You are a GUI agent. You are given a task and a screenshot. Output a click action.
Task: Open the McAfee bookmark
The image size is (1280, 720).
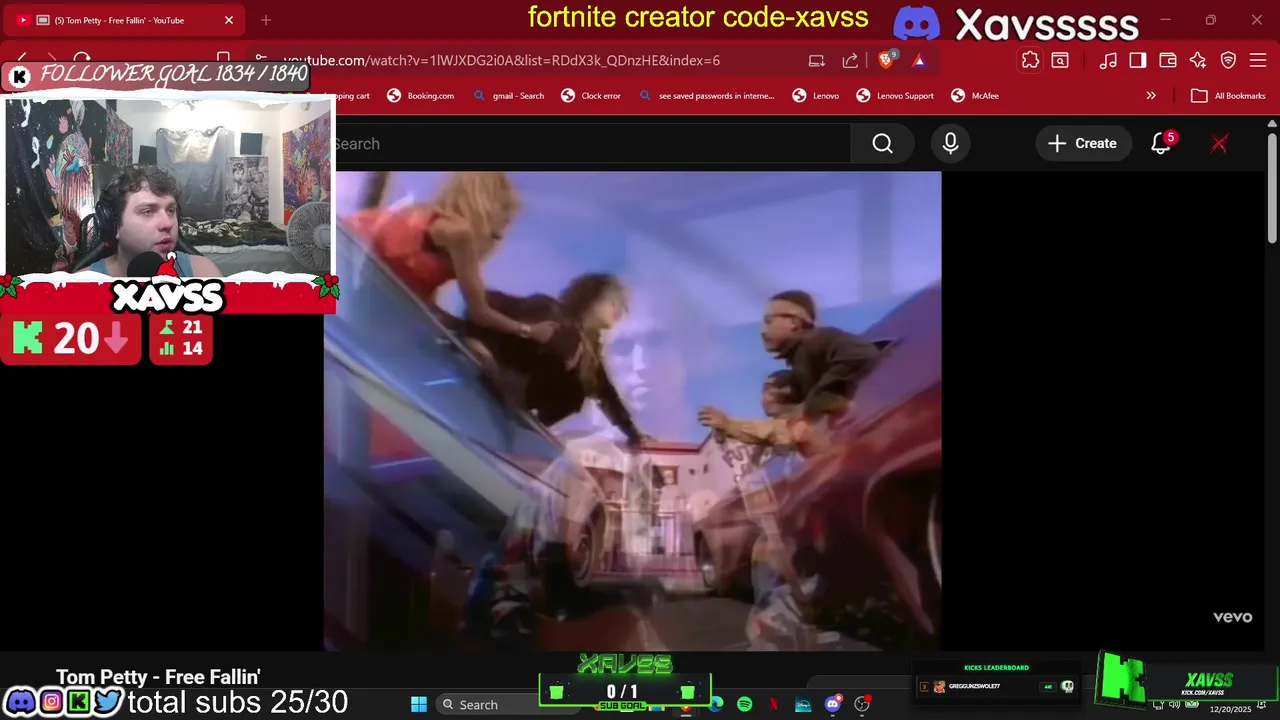pos(975,96)
